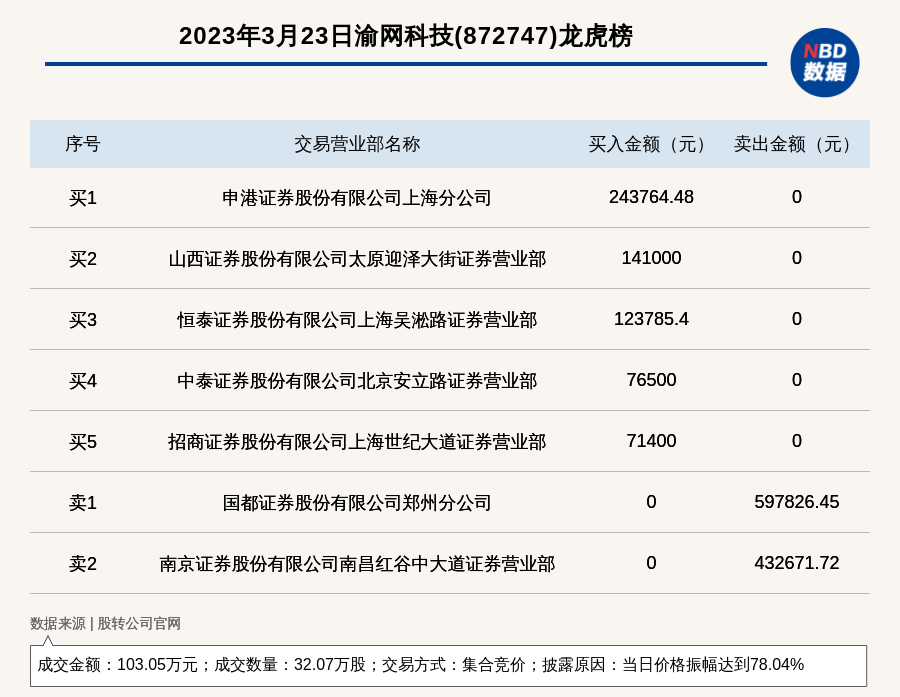The width and height of the screenshot is (900, 697).
Task: Click the 当日价格振幅达到78.04% disclosure text
Action: (x=713, y=665)
